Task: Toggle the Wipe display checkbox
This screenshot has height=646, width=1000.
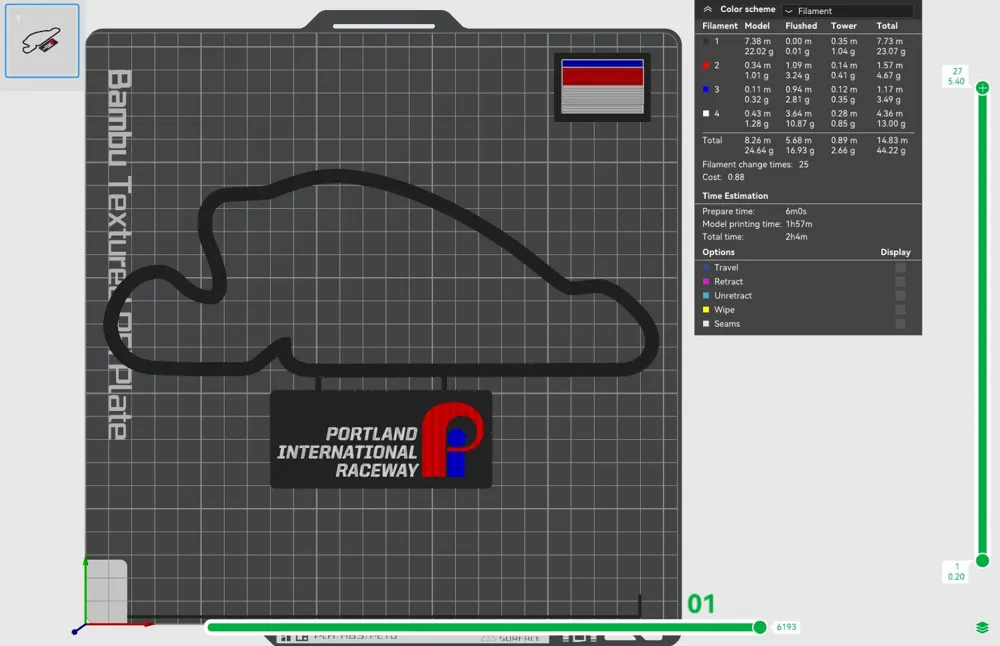Action: point(900,310)
